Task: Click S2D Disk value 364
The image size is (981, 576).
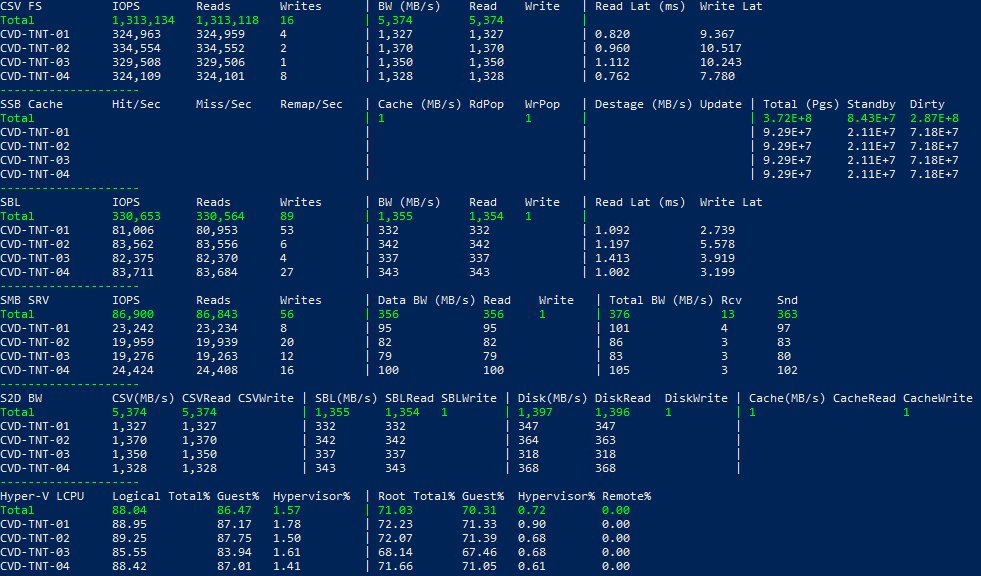Action: (x=528, y=440)
